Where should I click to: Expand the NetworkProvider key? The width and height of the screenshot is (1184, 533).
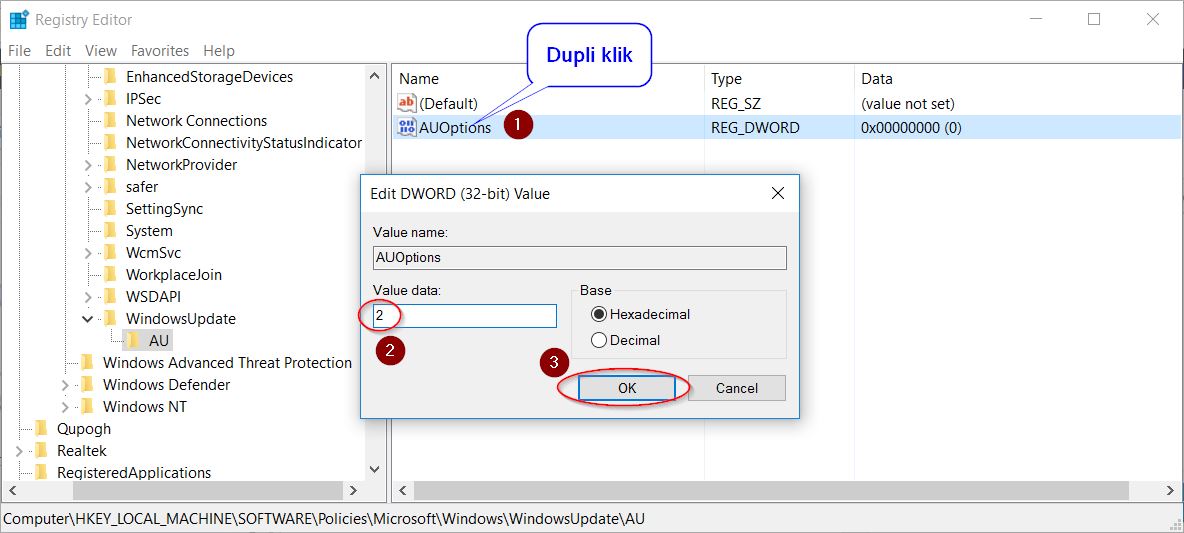[88, 165]
